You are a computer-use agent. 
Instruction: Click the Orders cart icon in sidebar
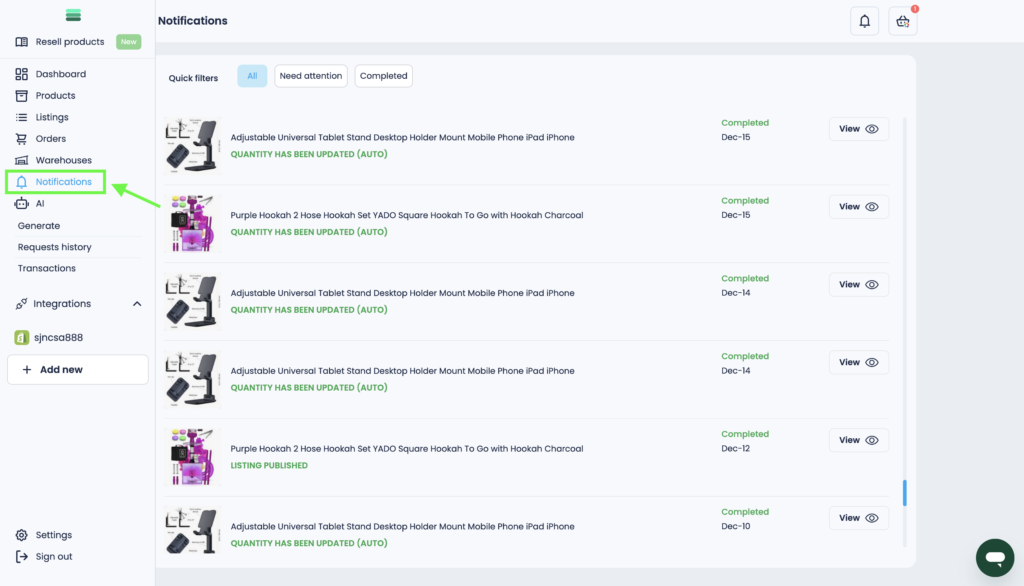(22, 139)
